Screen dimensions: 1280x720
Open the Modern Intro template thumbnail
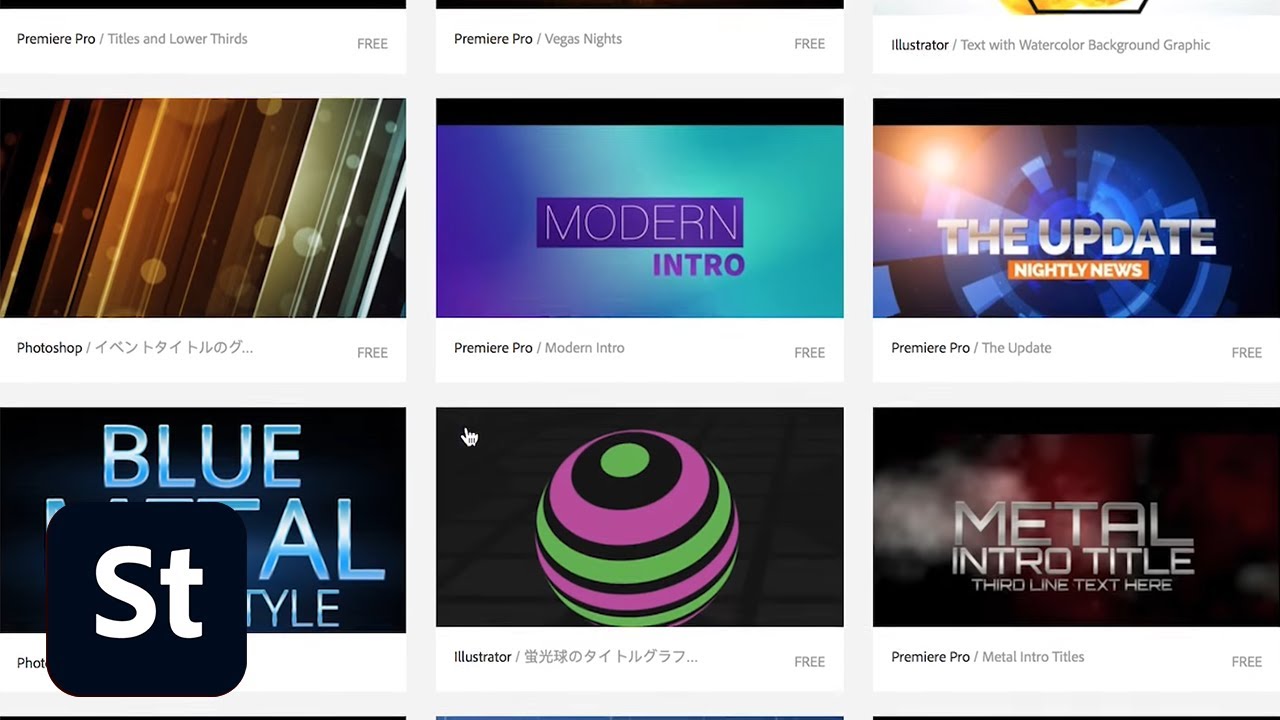(x=640, y=208)
